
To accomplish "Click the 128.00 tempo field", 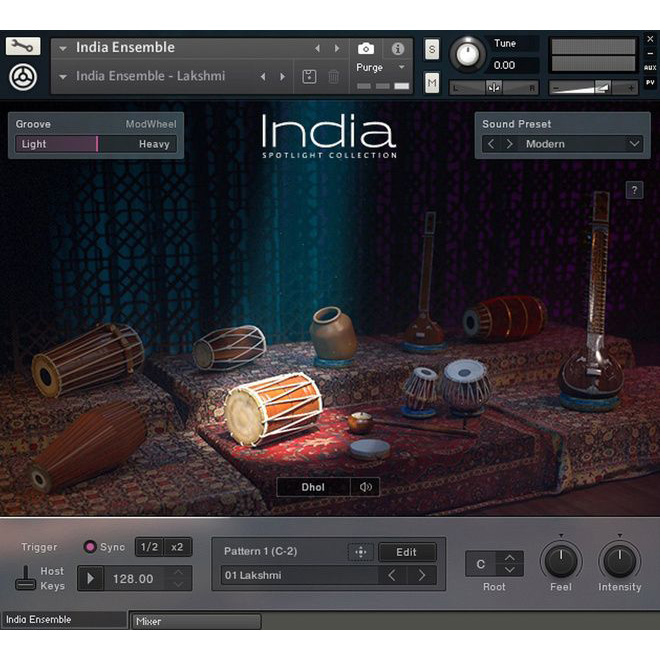I will coord(133,579).
